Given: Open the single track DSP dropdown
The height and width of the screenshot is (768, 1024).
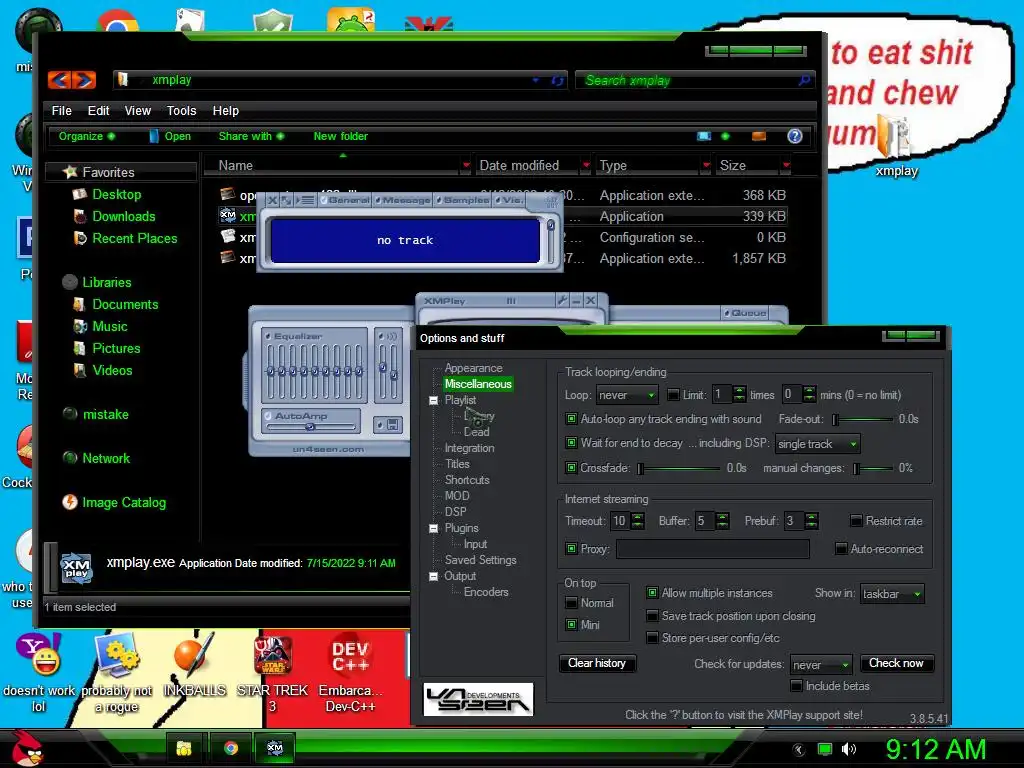Looking at the screenshot, I should tap(818, 444).
